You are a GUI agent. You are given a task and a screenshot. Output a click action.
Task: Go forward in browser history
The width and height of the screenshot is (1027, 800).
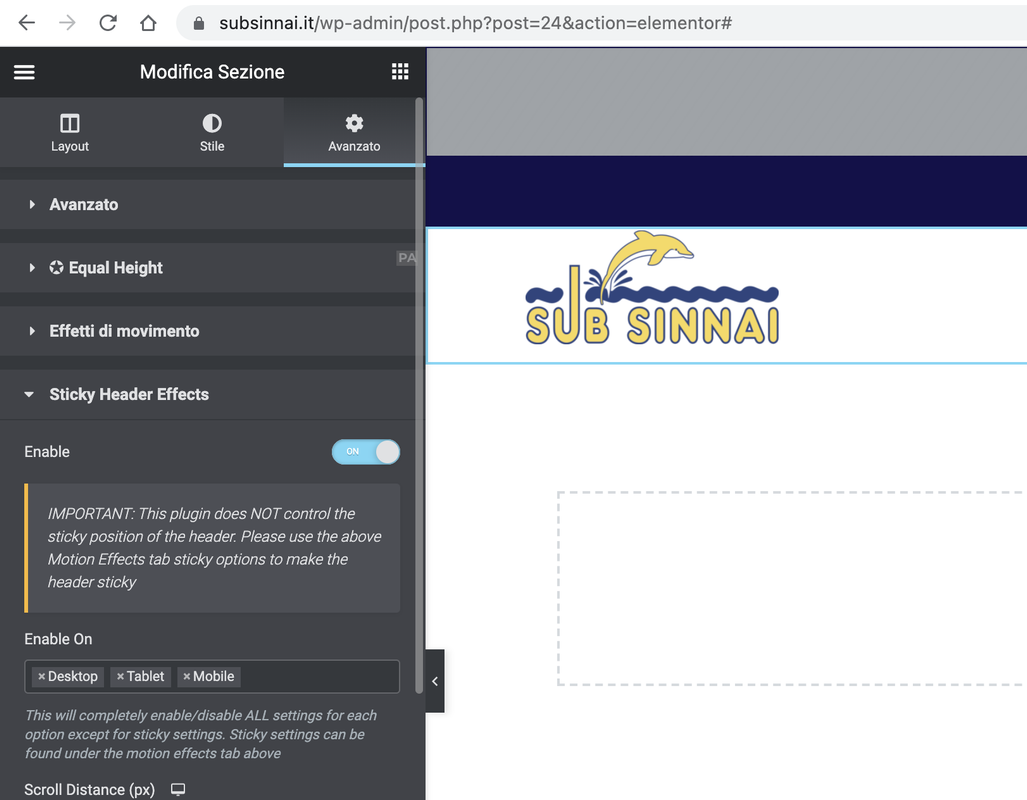[x=67, y=23]
